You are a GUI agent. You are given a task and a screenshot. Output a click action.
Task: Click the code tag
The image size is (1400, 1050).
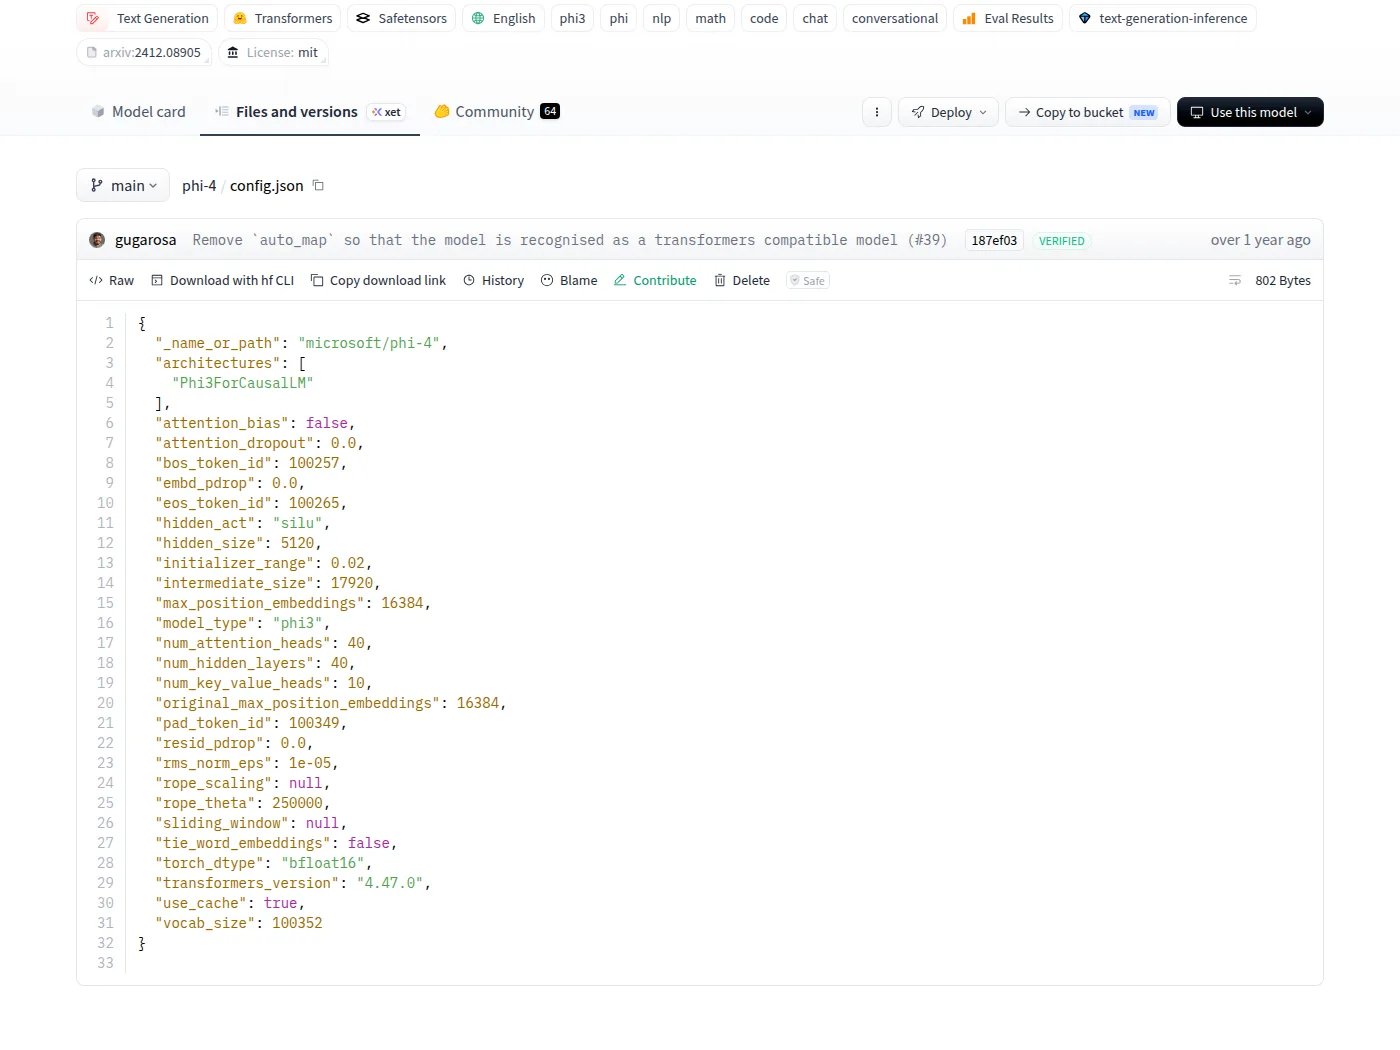[x=764, y=18]
